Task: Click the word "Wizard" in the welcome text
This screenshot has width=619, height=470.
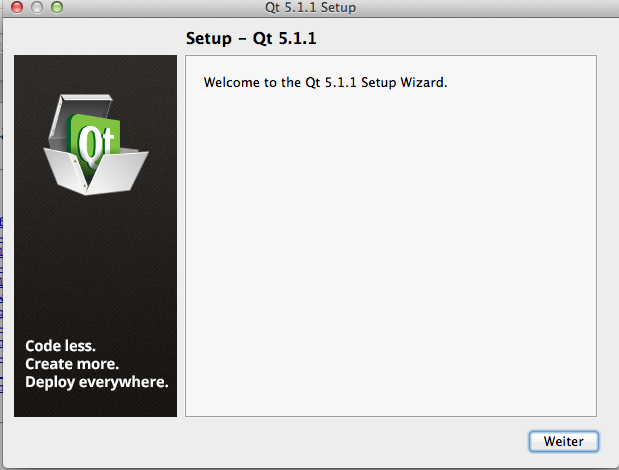Action: pos(423,82)
